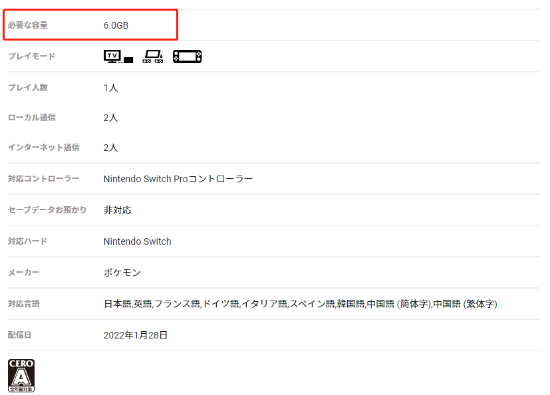Select the 6.0GB capacity value
This screenshot has height=395, width=550.
116,26
